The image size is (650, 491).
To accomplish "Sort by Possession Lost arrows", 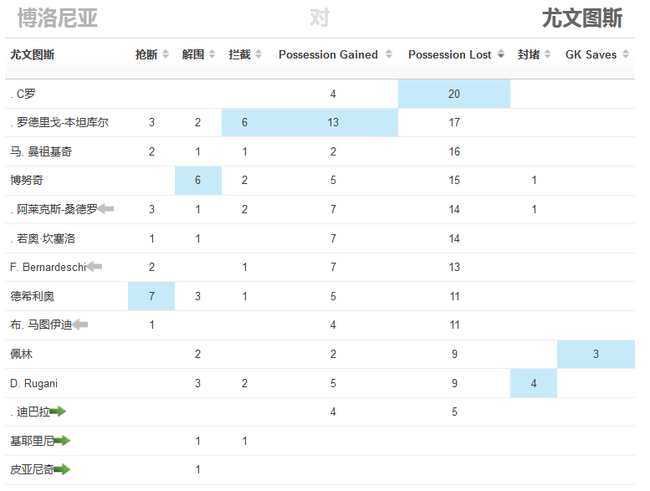I will click(501, 54).
